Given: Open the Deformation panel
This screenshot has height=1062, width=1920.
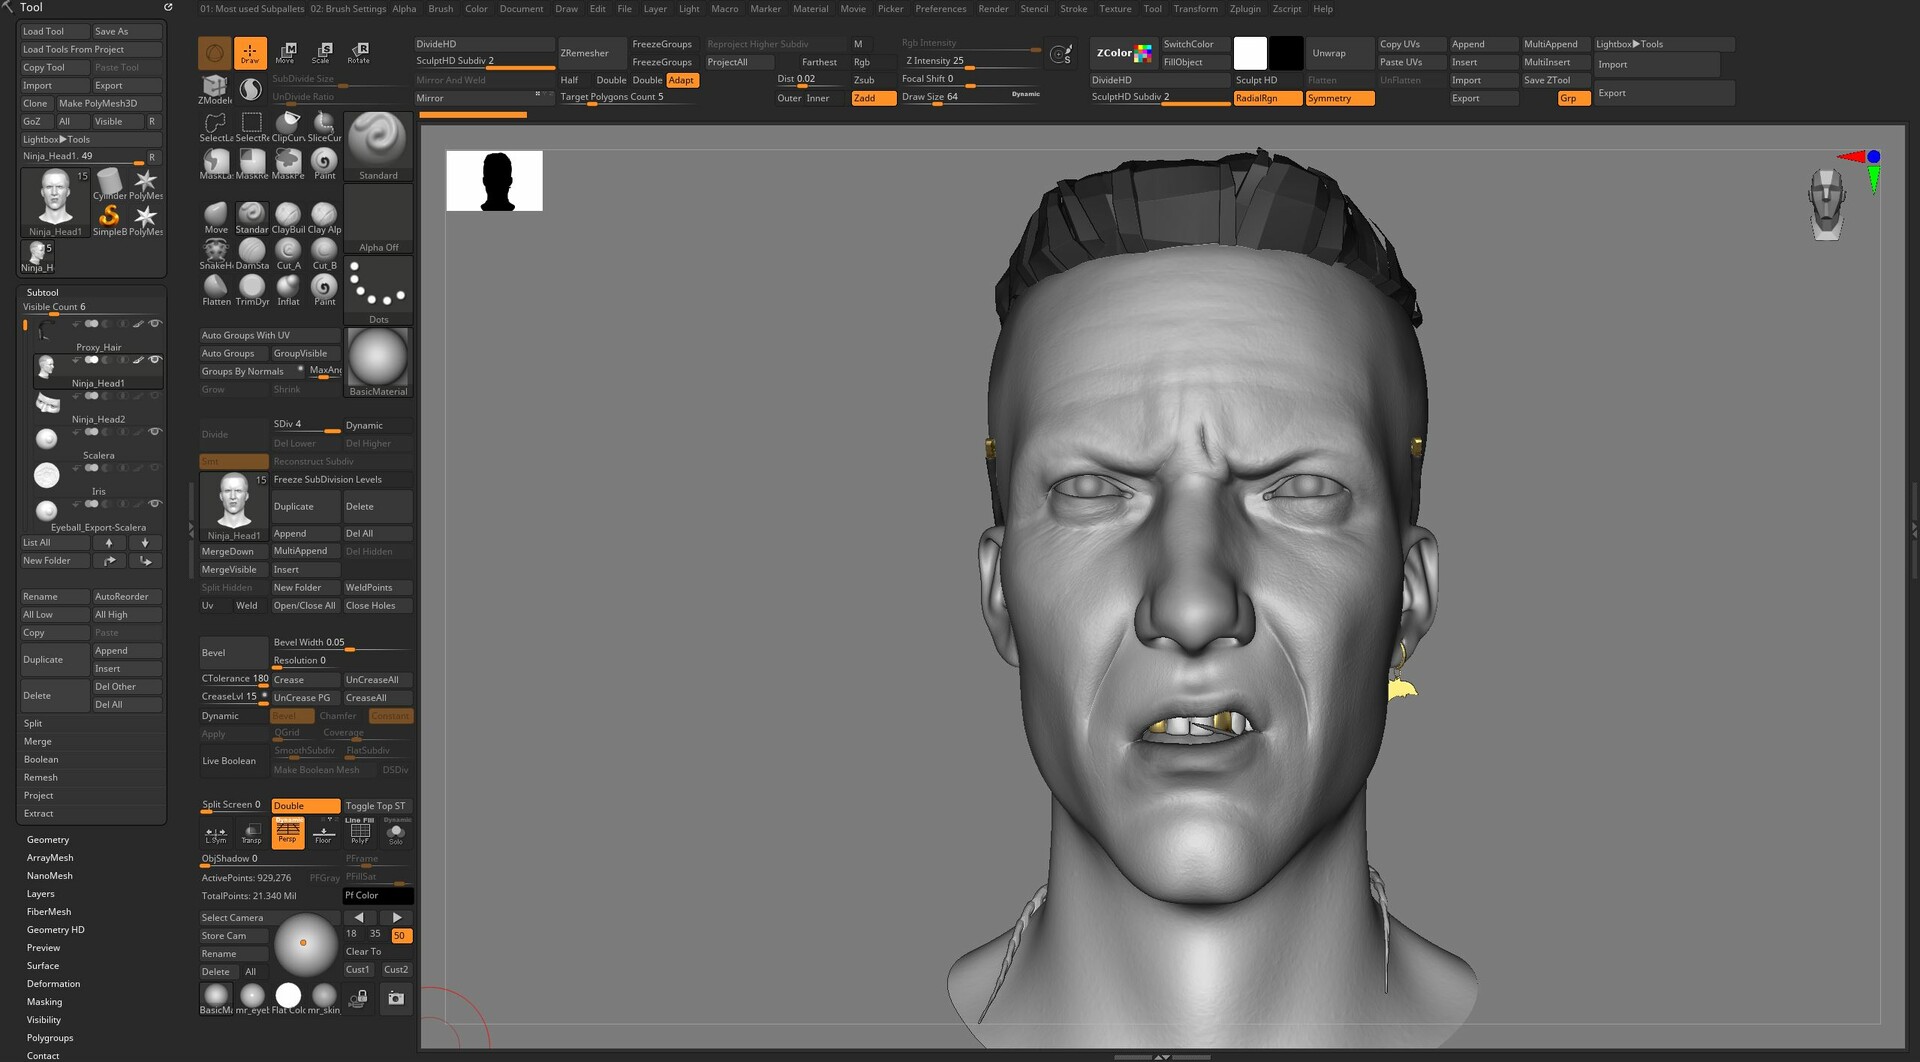Looking at the screenshot, I should pos(53,983).
